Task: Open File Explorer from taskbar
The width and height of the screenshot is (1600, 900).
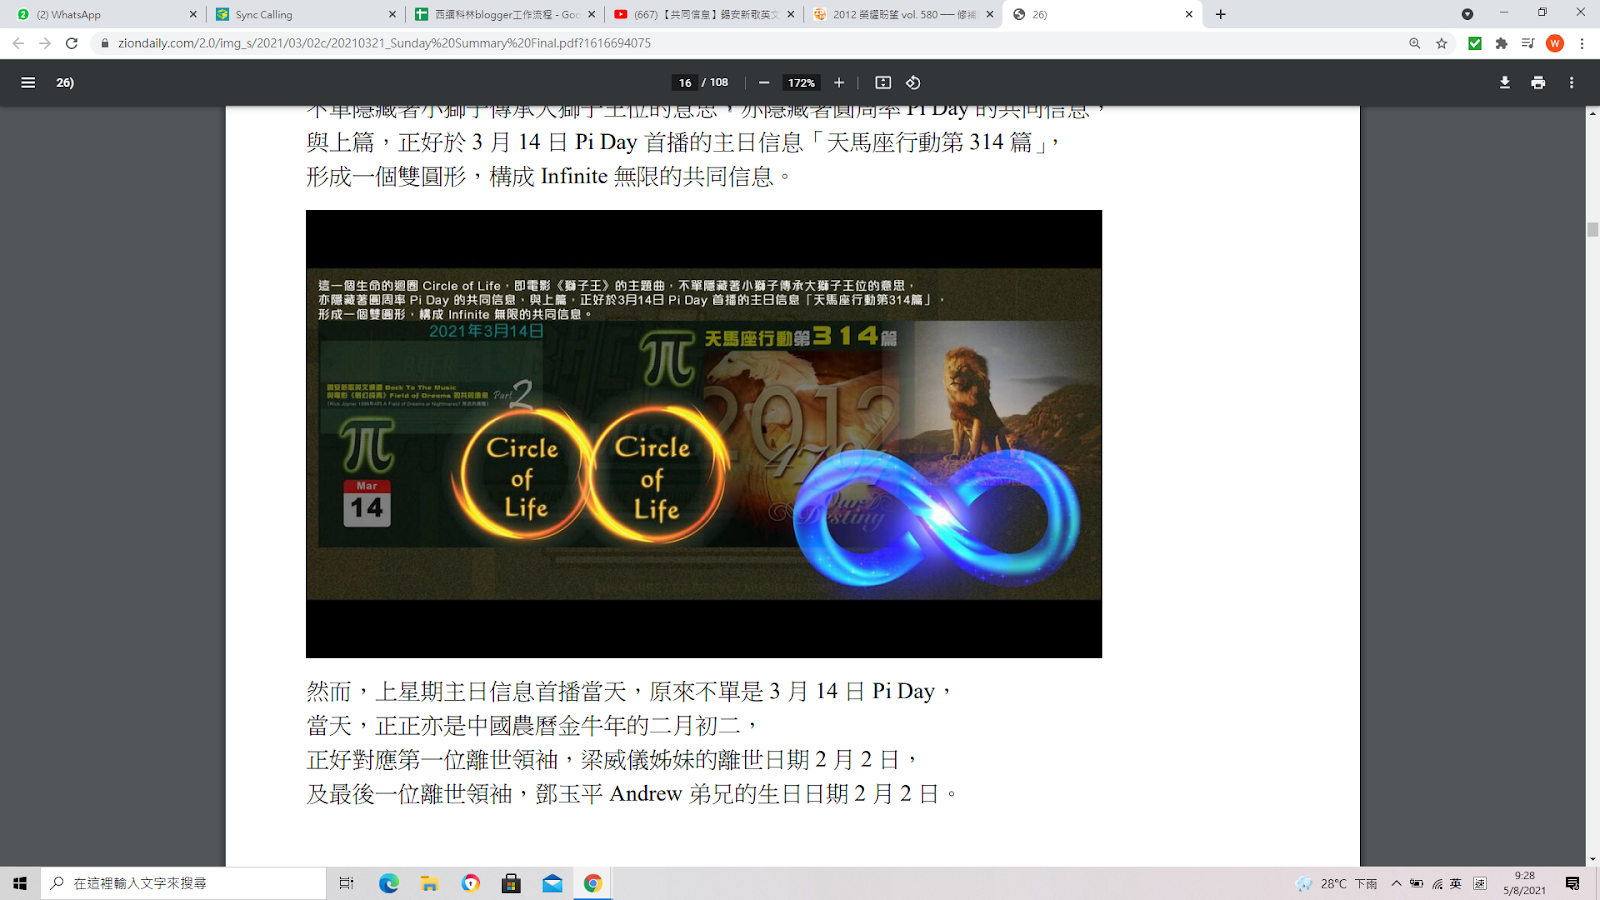Action: point(430,883)
